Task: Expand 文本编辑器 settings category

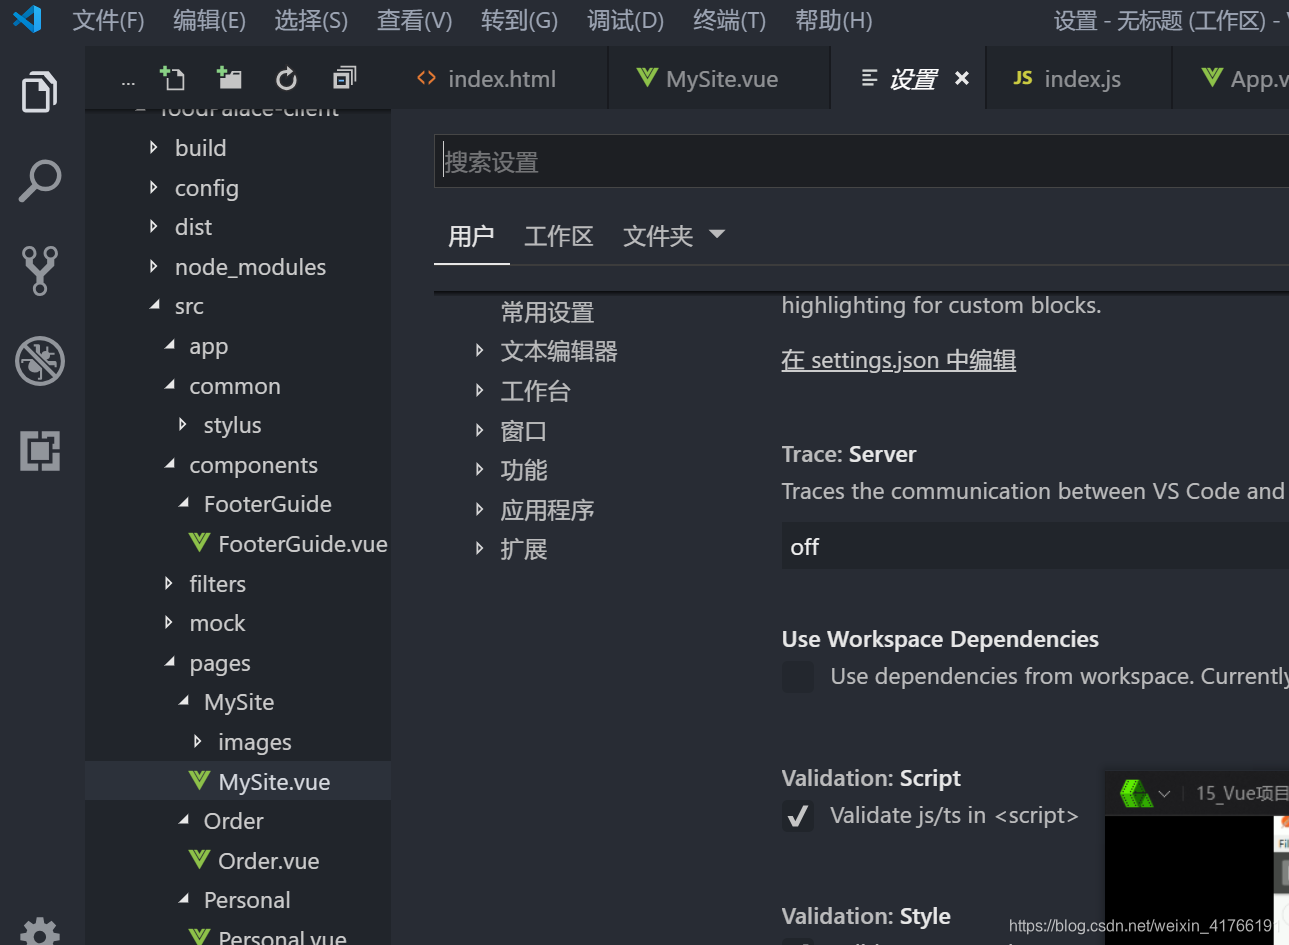Action: tap(479, 351)
